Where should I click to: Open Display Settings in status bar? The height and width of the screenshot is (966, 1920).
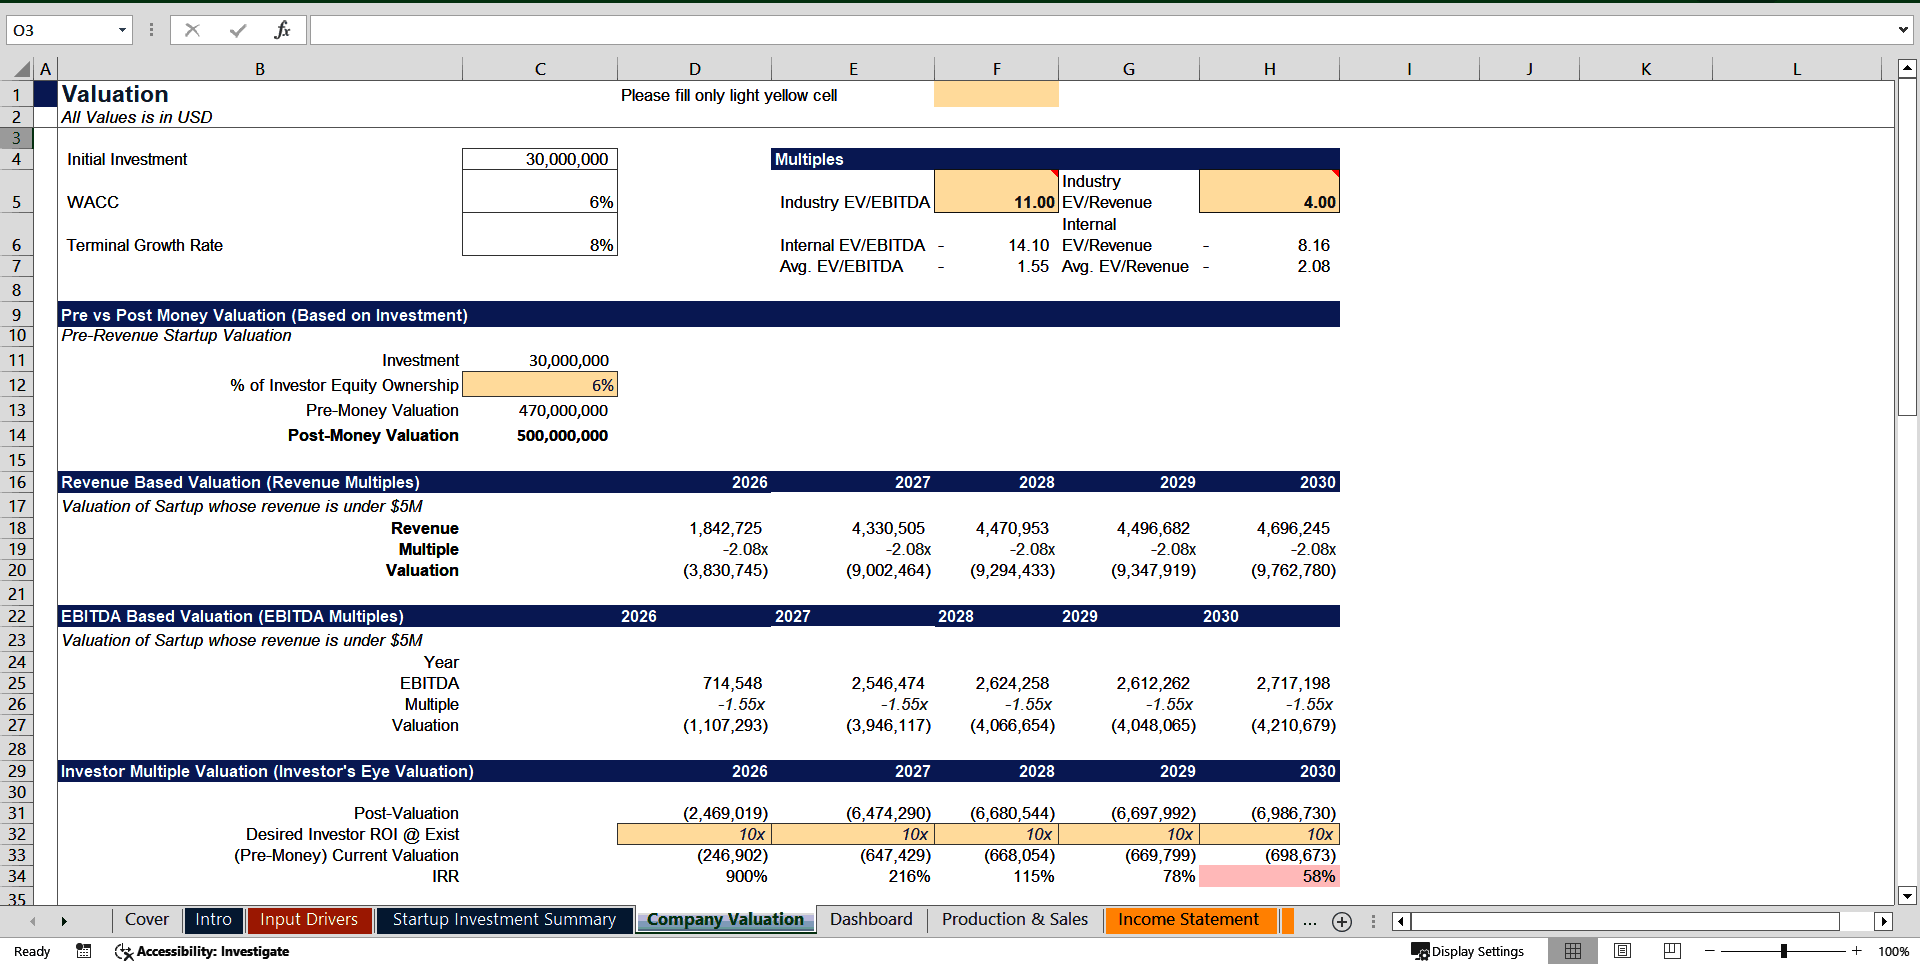(1467, 951)
